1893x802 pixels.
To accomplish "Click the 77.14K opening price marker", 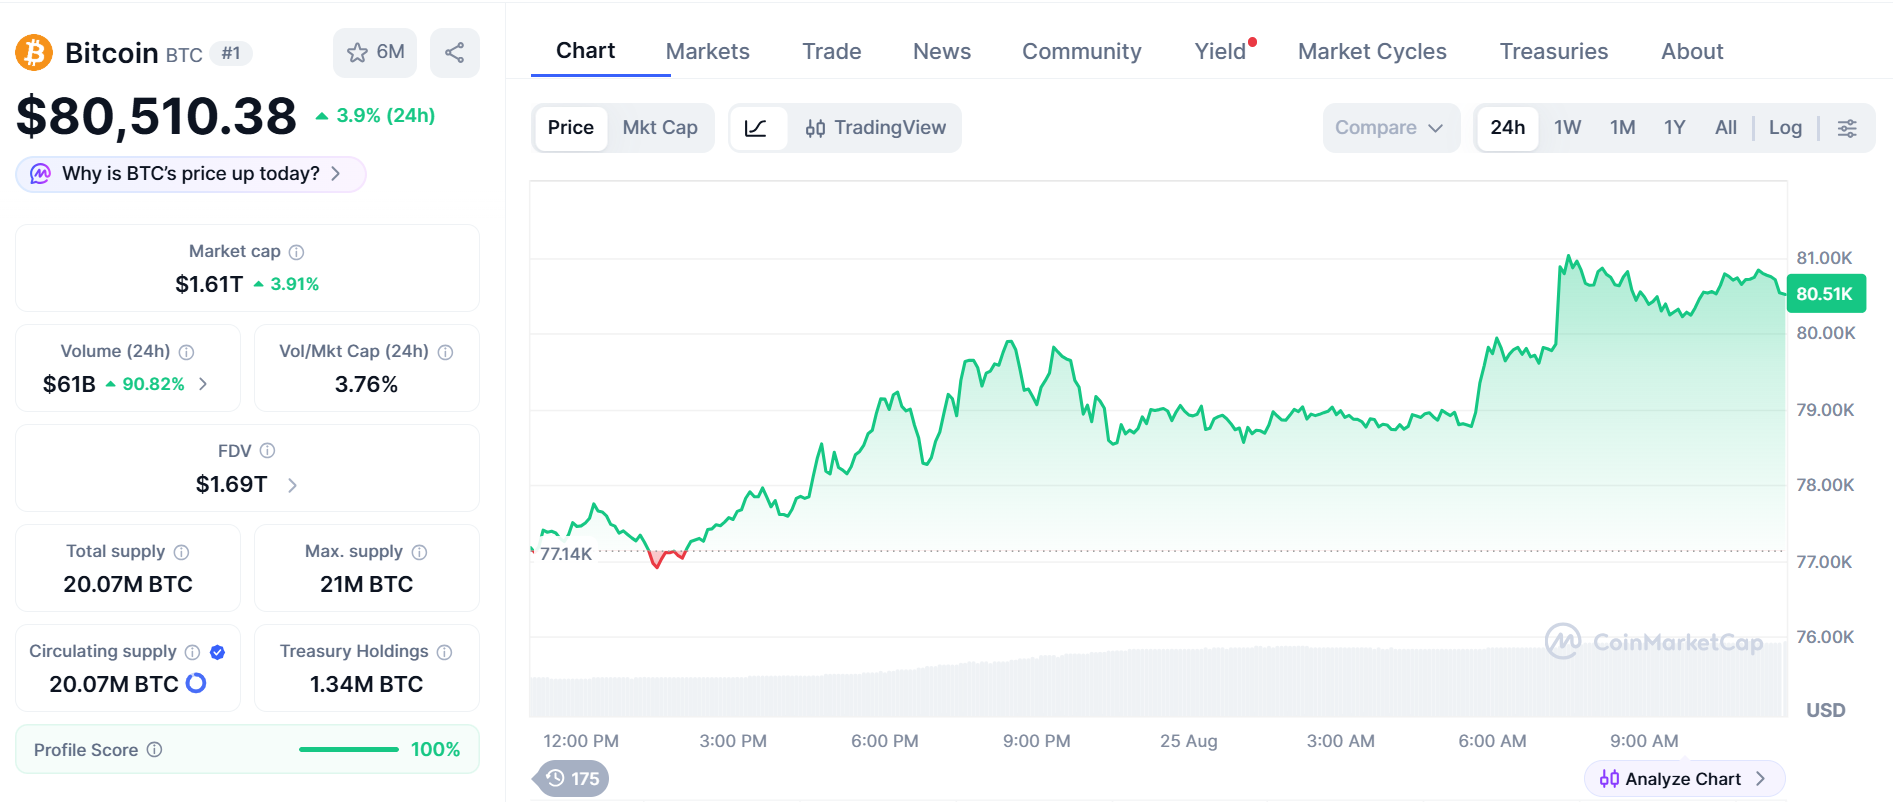I will point(565,554).
